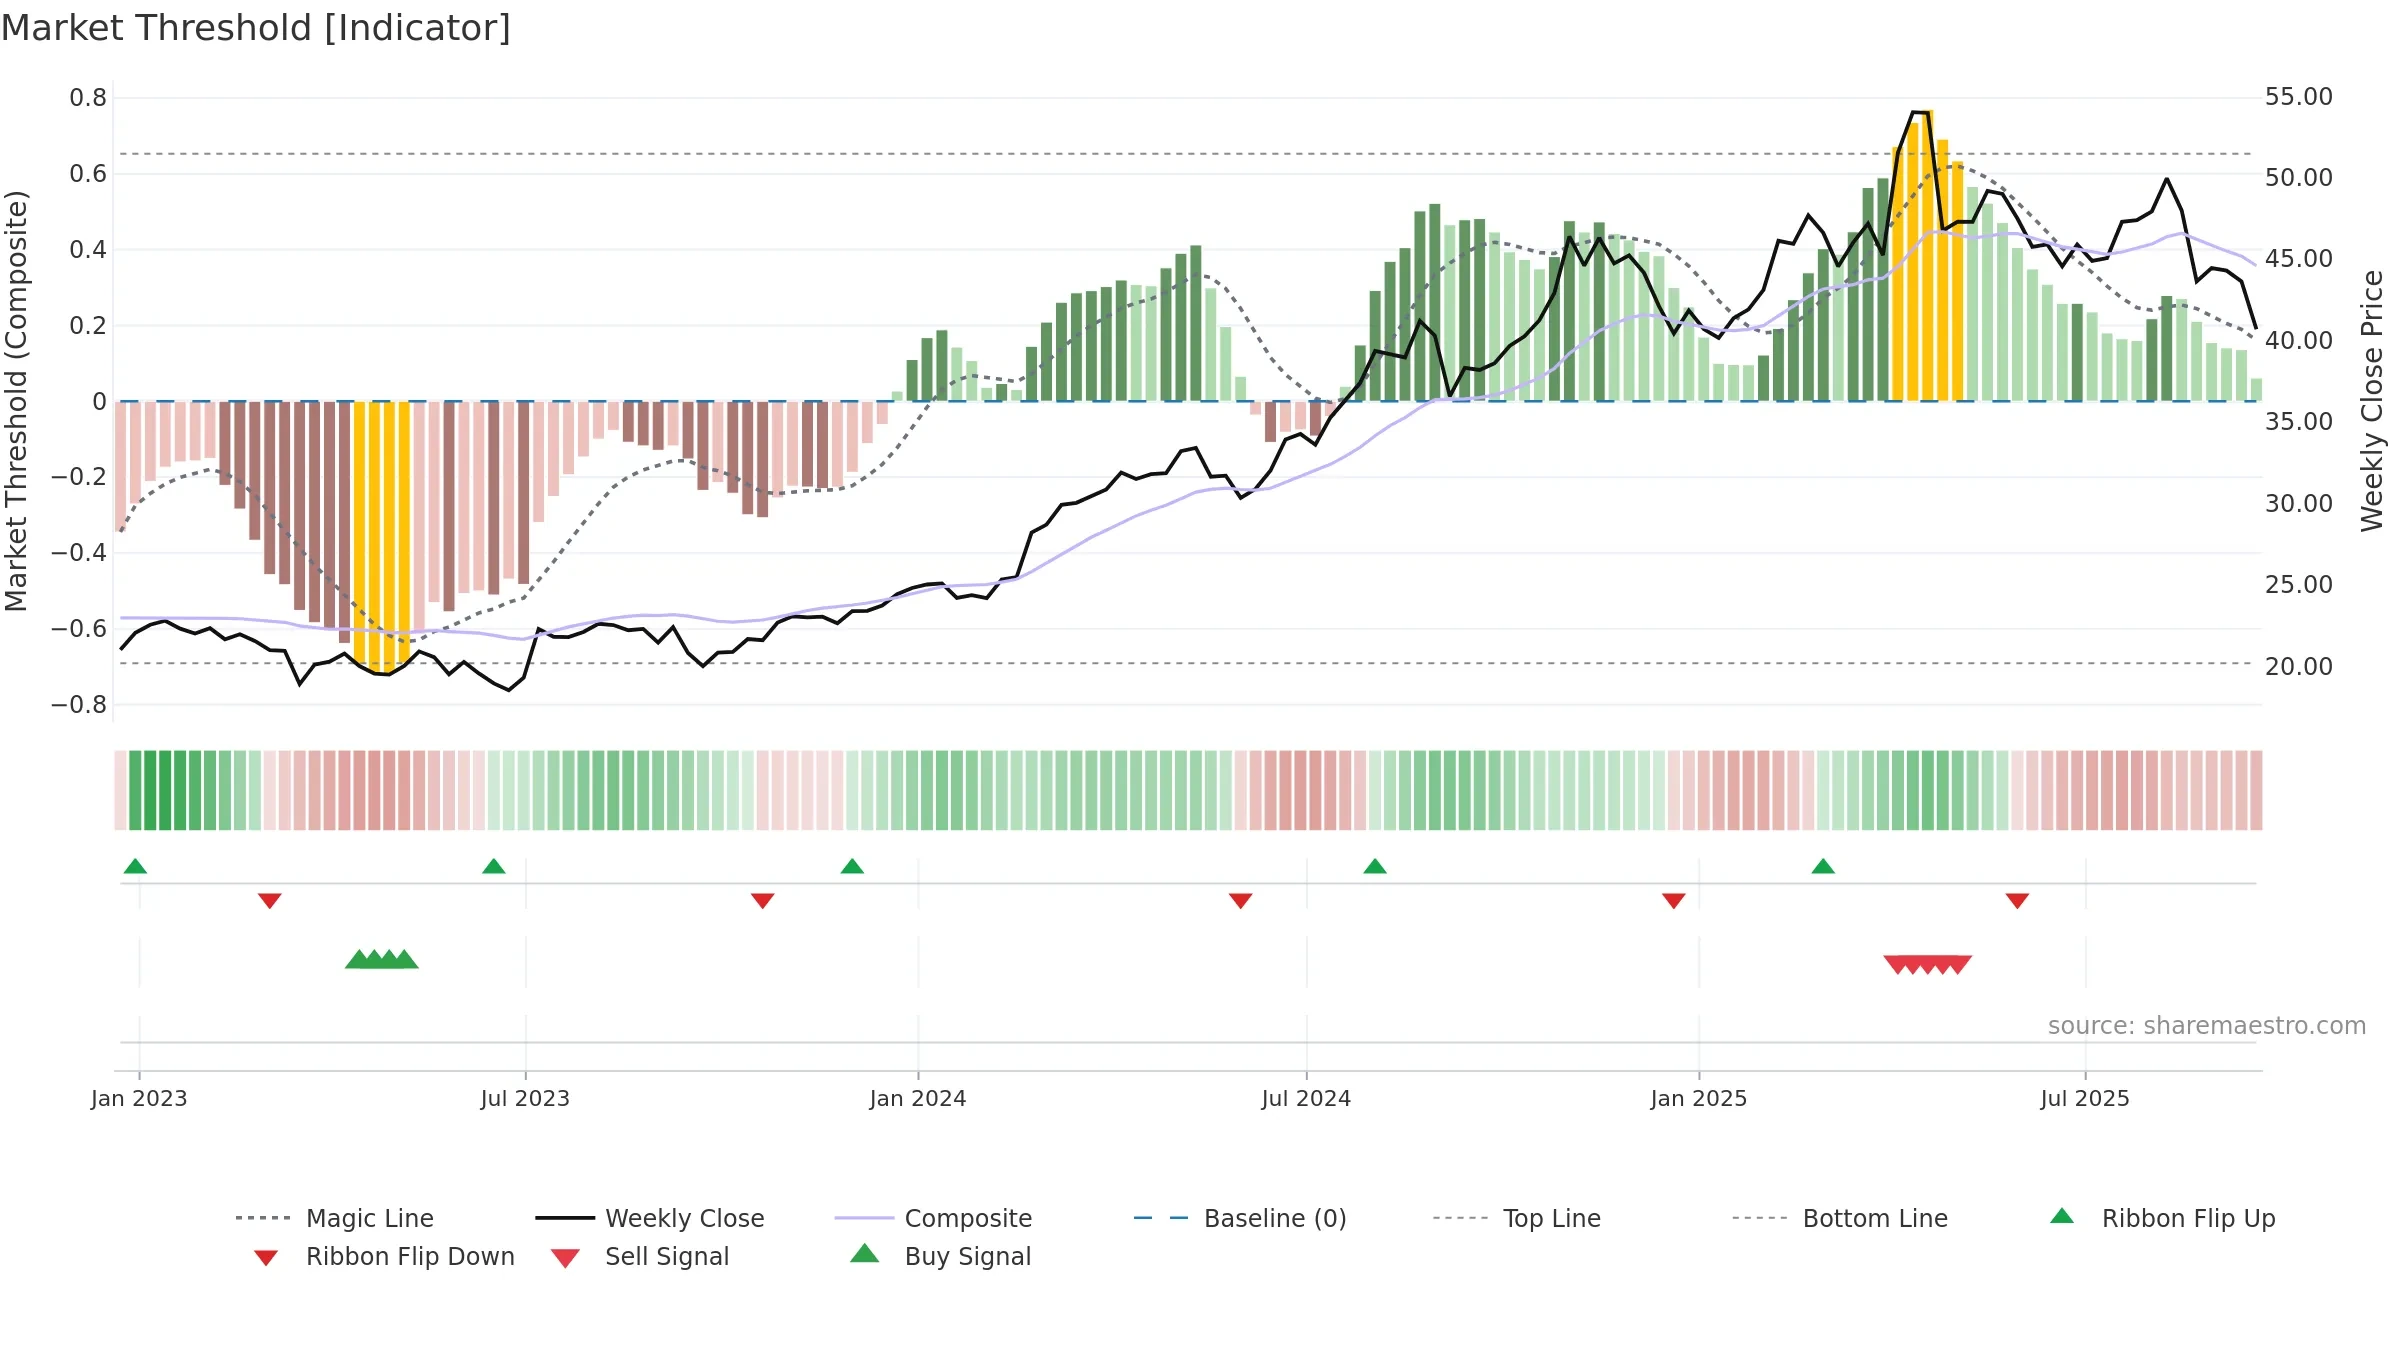Screen dimensions: 2400x1350
Task: Hide the Top Line legend entry
Action: pos(1516,1218)
